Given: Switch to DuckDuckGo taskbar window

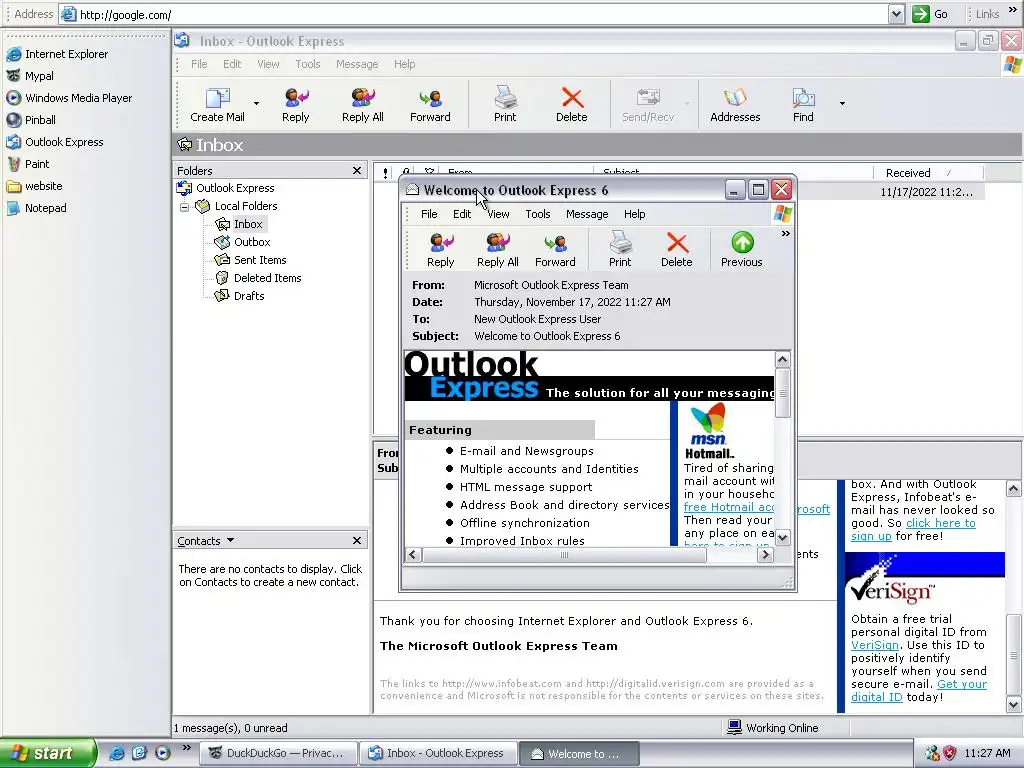Looking at the screenshot, I should tap(279, 753).
